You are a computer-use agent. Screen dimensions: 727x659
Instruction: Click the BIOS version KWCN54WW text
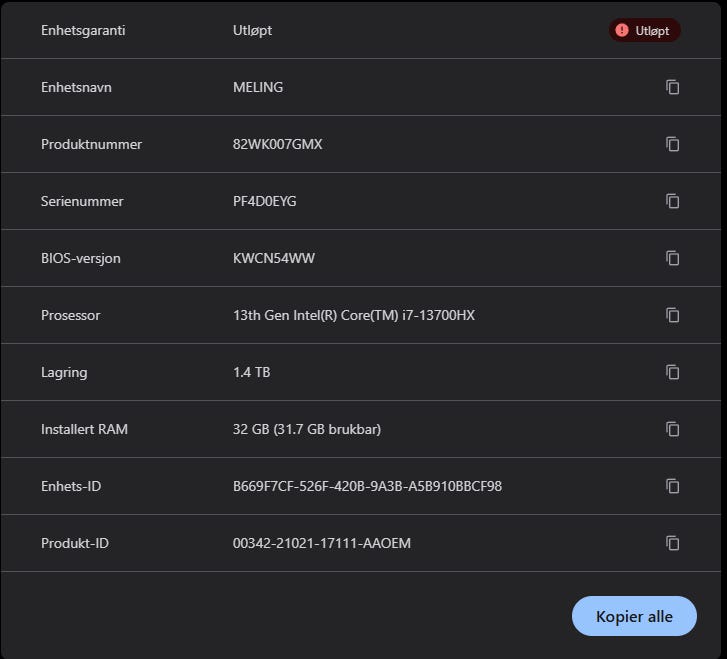click(x=273, y=258)
